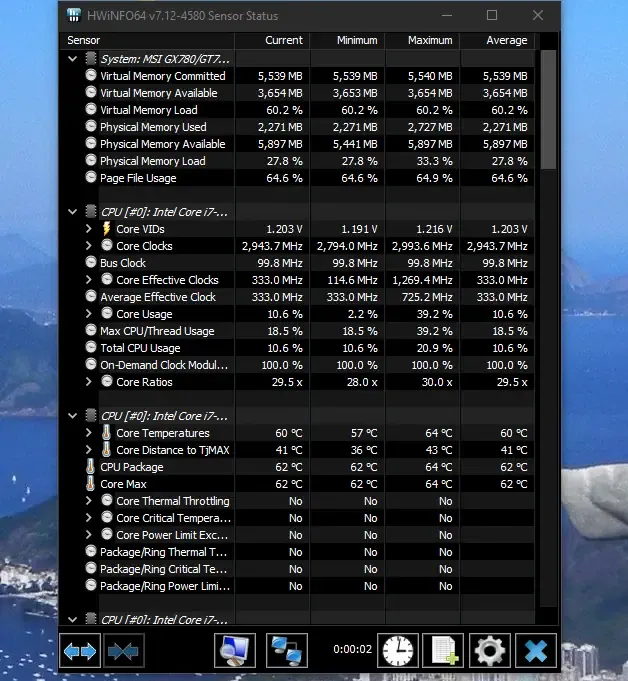The width and height of the screenshot is (628, 681).
Task: Start logging with the document plus icon
Action: tap(443, 650)
